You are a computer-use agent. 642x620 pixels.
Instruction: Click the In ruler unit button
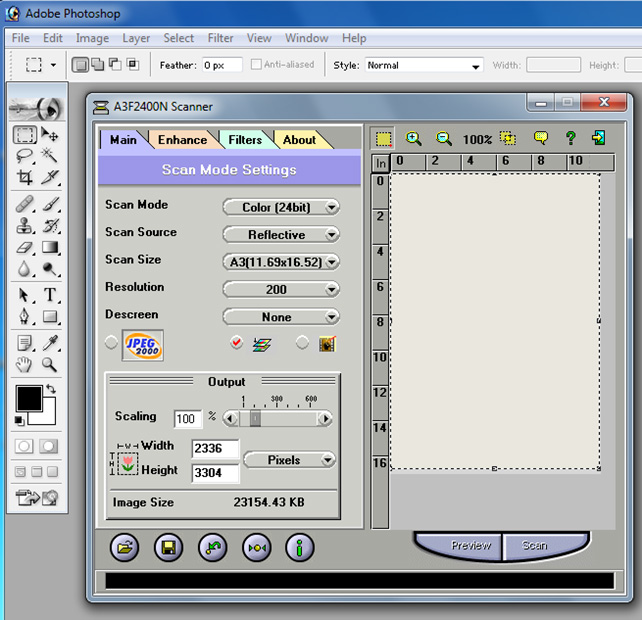coord(381,164)
